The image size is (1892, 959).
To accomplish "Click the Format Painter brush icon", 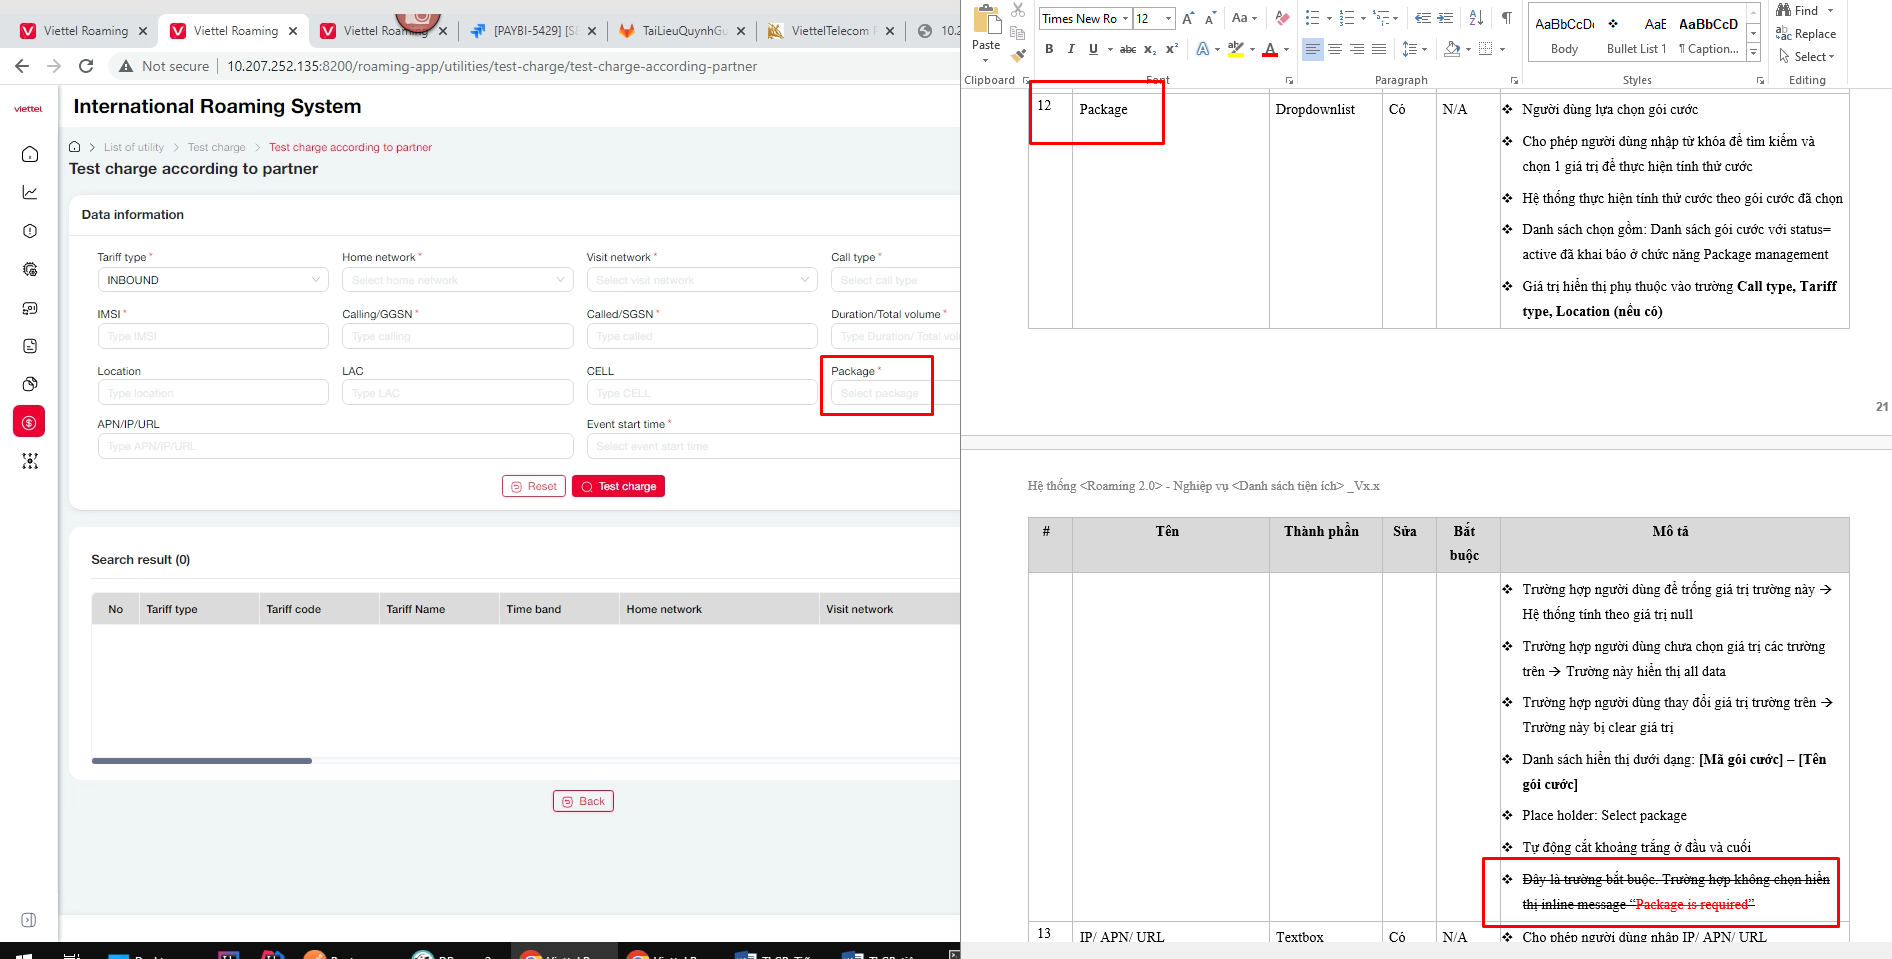I will (1018, 56).
